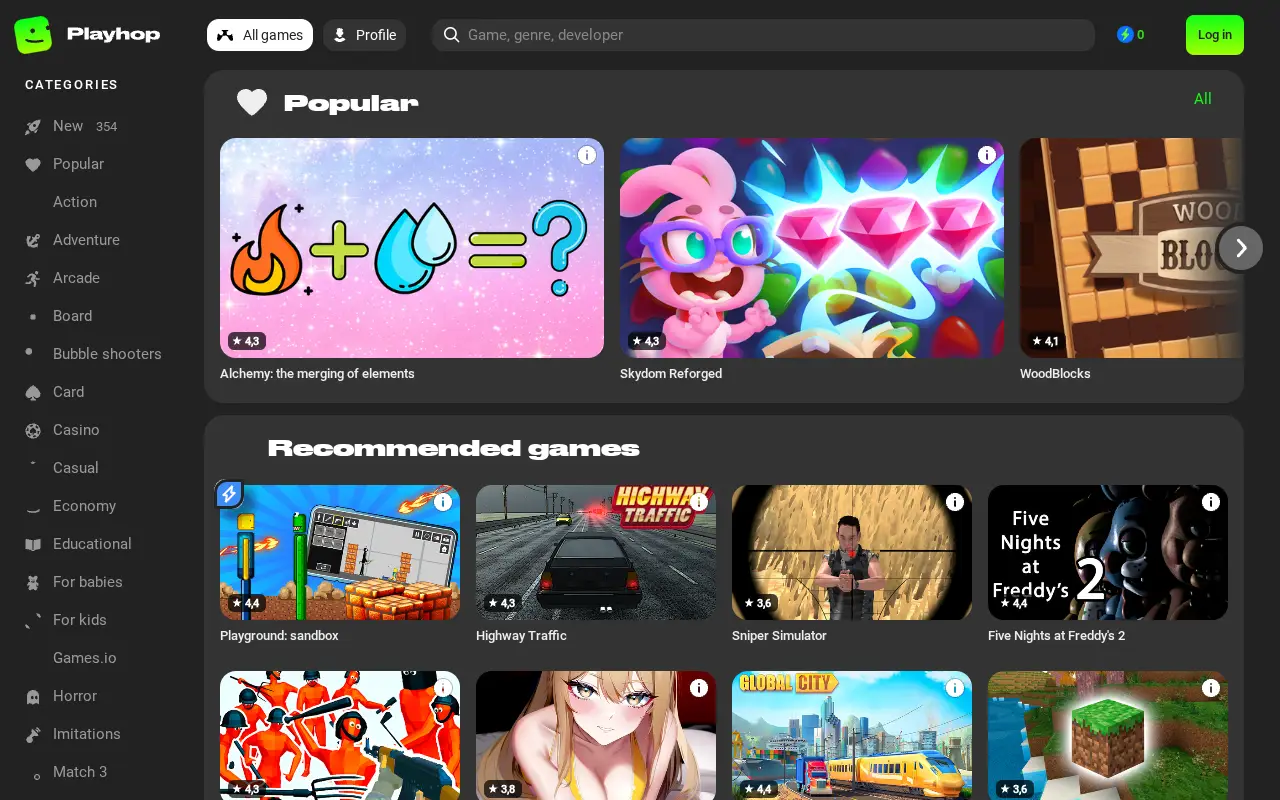The image size is (1280, 800).
Task: Open info icon on Highway Traffic card
Action: tap(699, 502)
